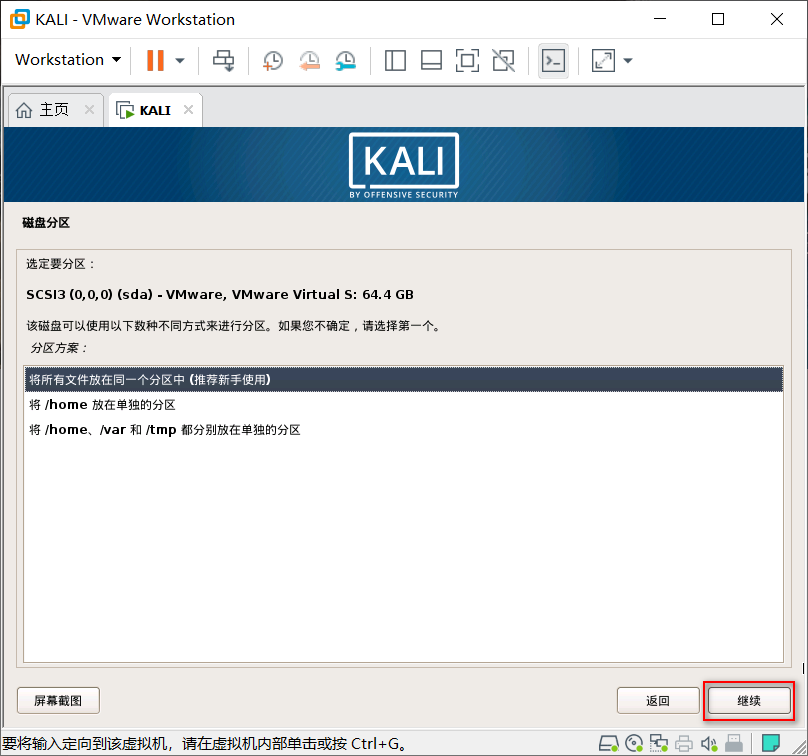Viewport: 808px width, 756px height.
Task: Click the 继续 continue button
Action: [x=749, y=700]
